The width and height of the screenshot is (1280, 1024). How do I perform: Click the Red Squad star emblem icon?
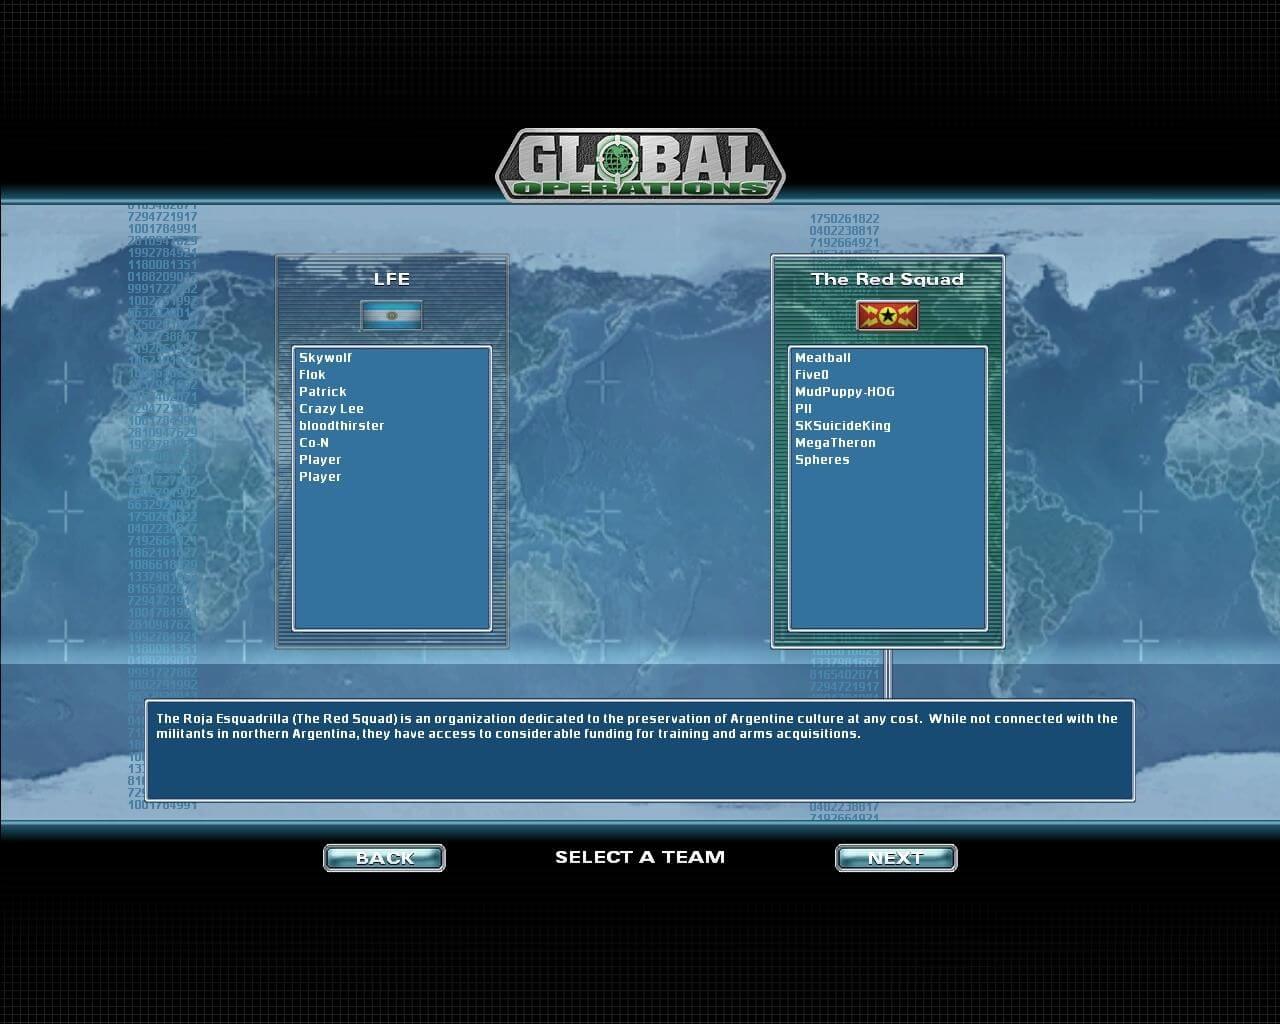tap(887, 315)
